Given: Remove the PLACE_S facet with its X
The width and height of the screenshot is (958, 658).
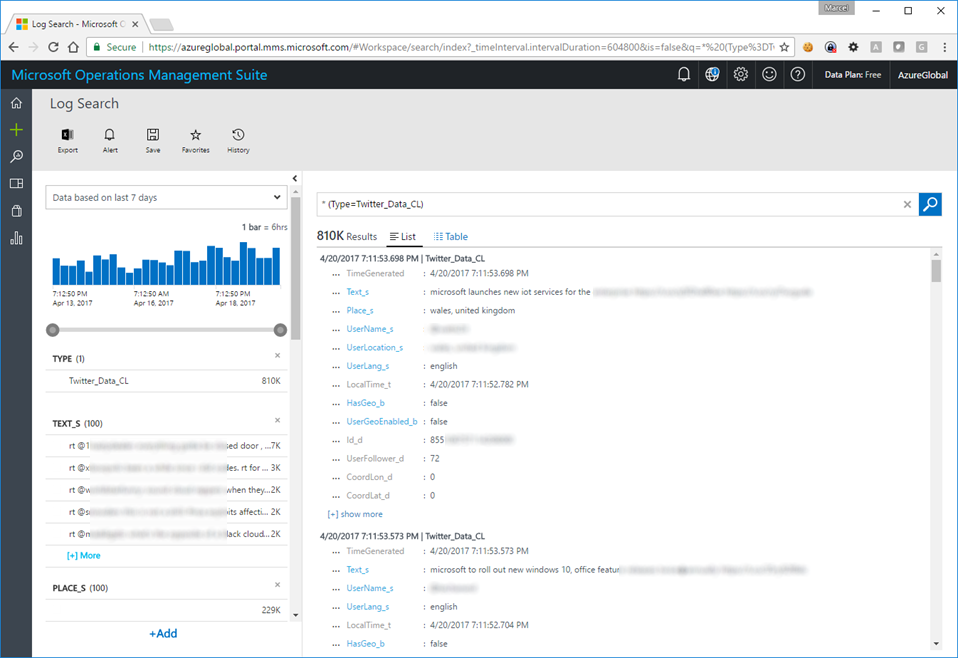Looking at the screenshot, I should click(277, 585).
